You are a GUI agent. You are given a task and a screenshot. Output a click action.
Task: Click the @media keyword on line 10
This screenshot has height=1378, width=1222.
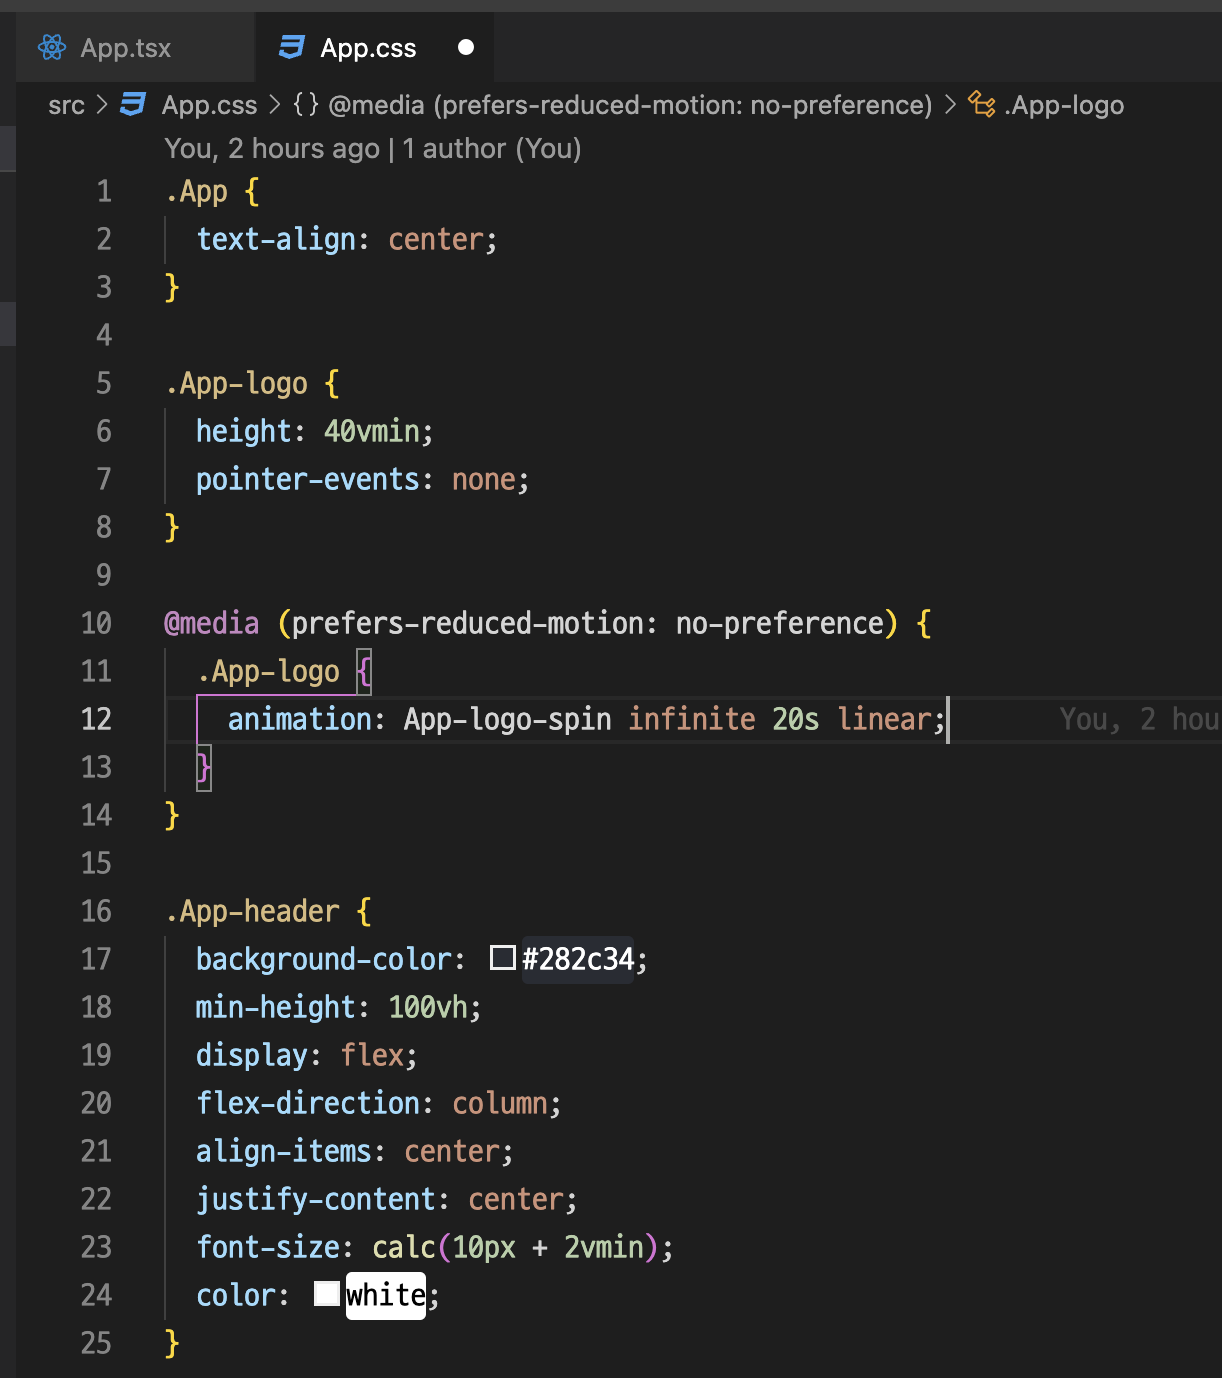[212, 623]
